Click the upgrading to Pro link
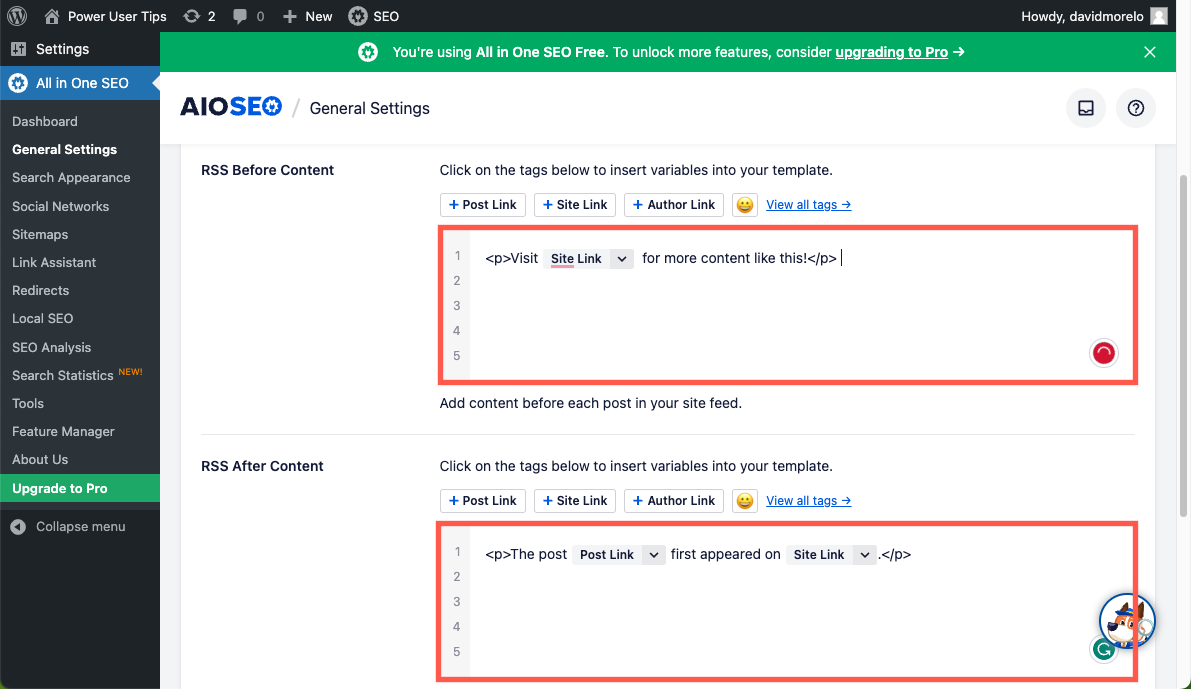 pyautogui.click(x=890, y=52)
